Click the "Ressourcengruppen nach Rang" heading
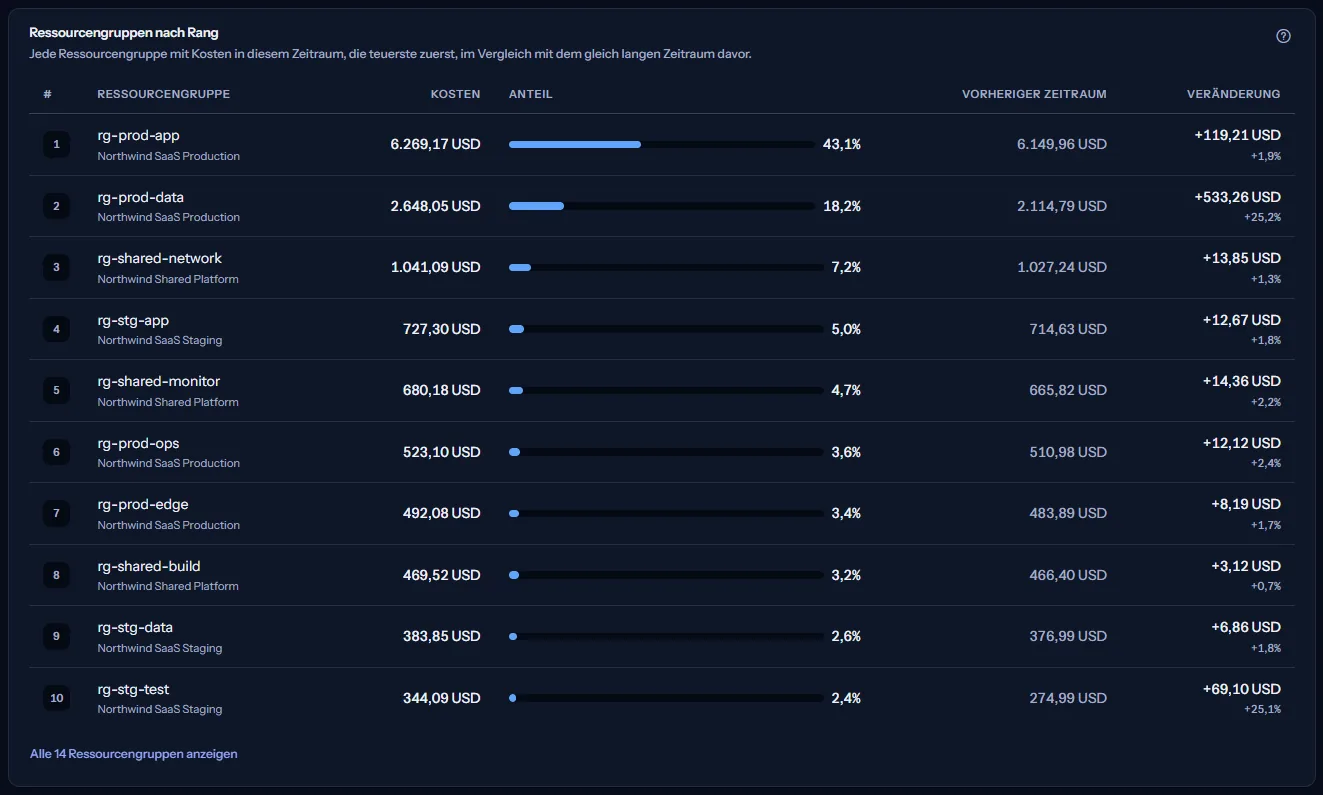This screenshot has width=1323, height=795. (x=124, y=33)
